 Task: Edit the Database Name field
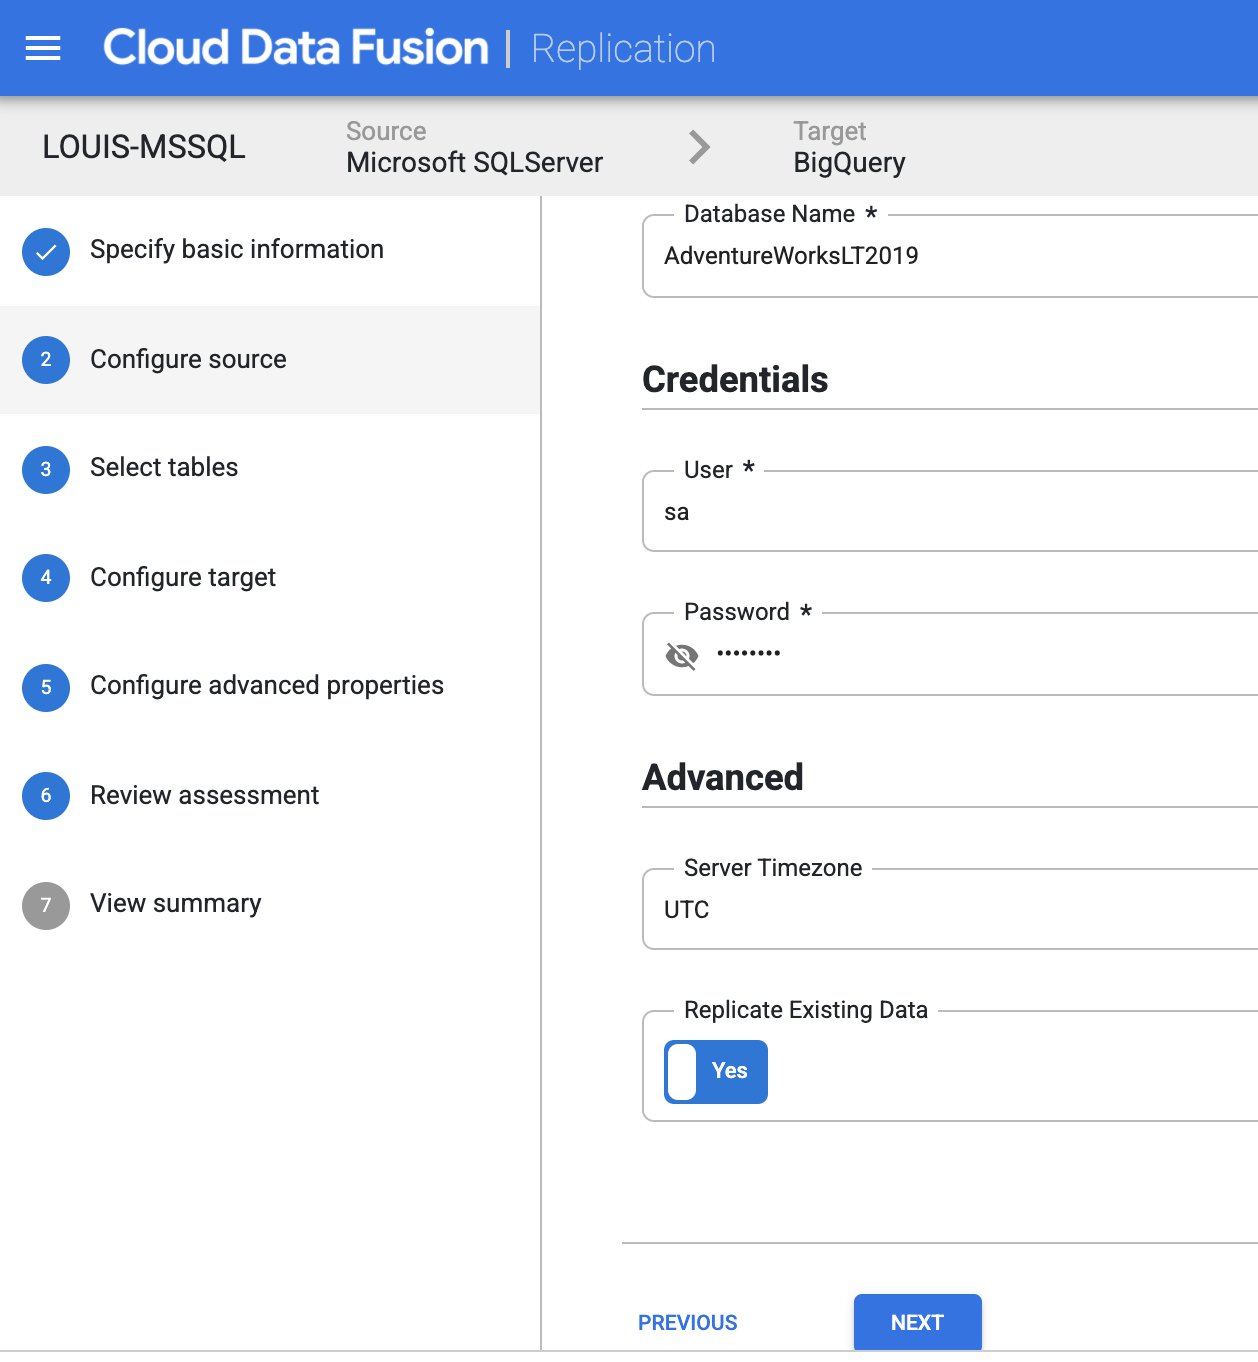tap(950, 256)
